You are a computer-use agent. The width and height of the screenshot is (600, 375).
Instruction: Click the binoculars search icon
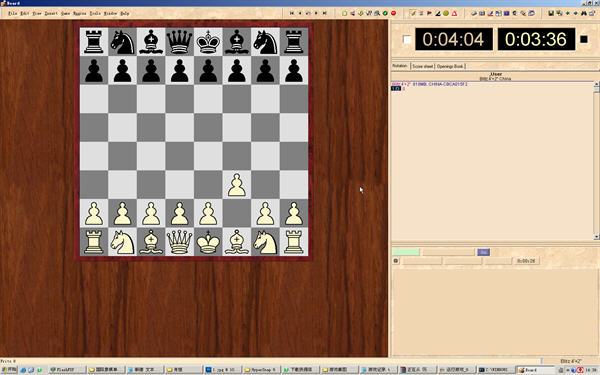coord(584,13)
